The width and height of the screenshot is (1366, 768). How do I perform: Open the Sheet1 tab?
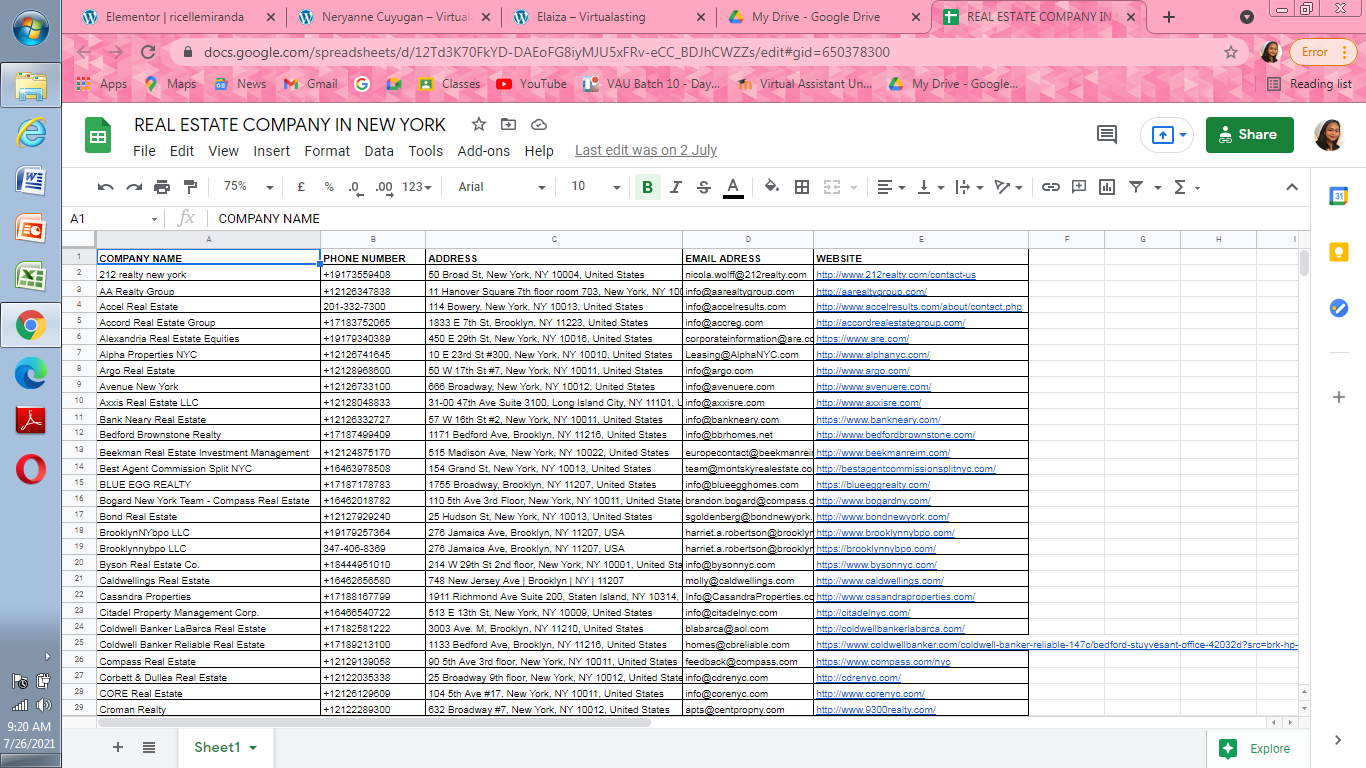tap(226, 747)
